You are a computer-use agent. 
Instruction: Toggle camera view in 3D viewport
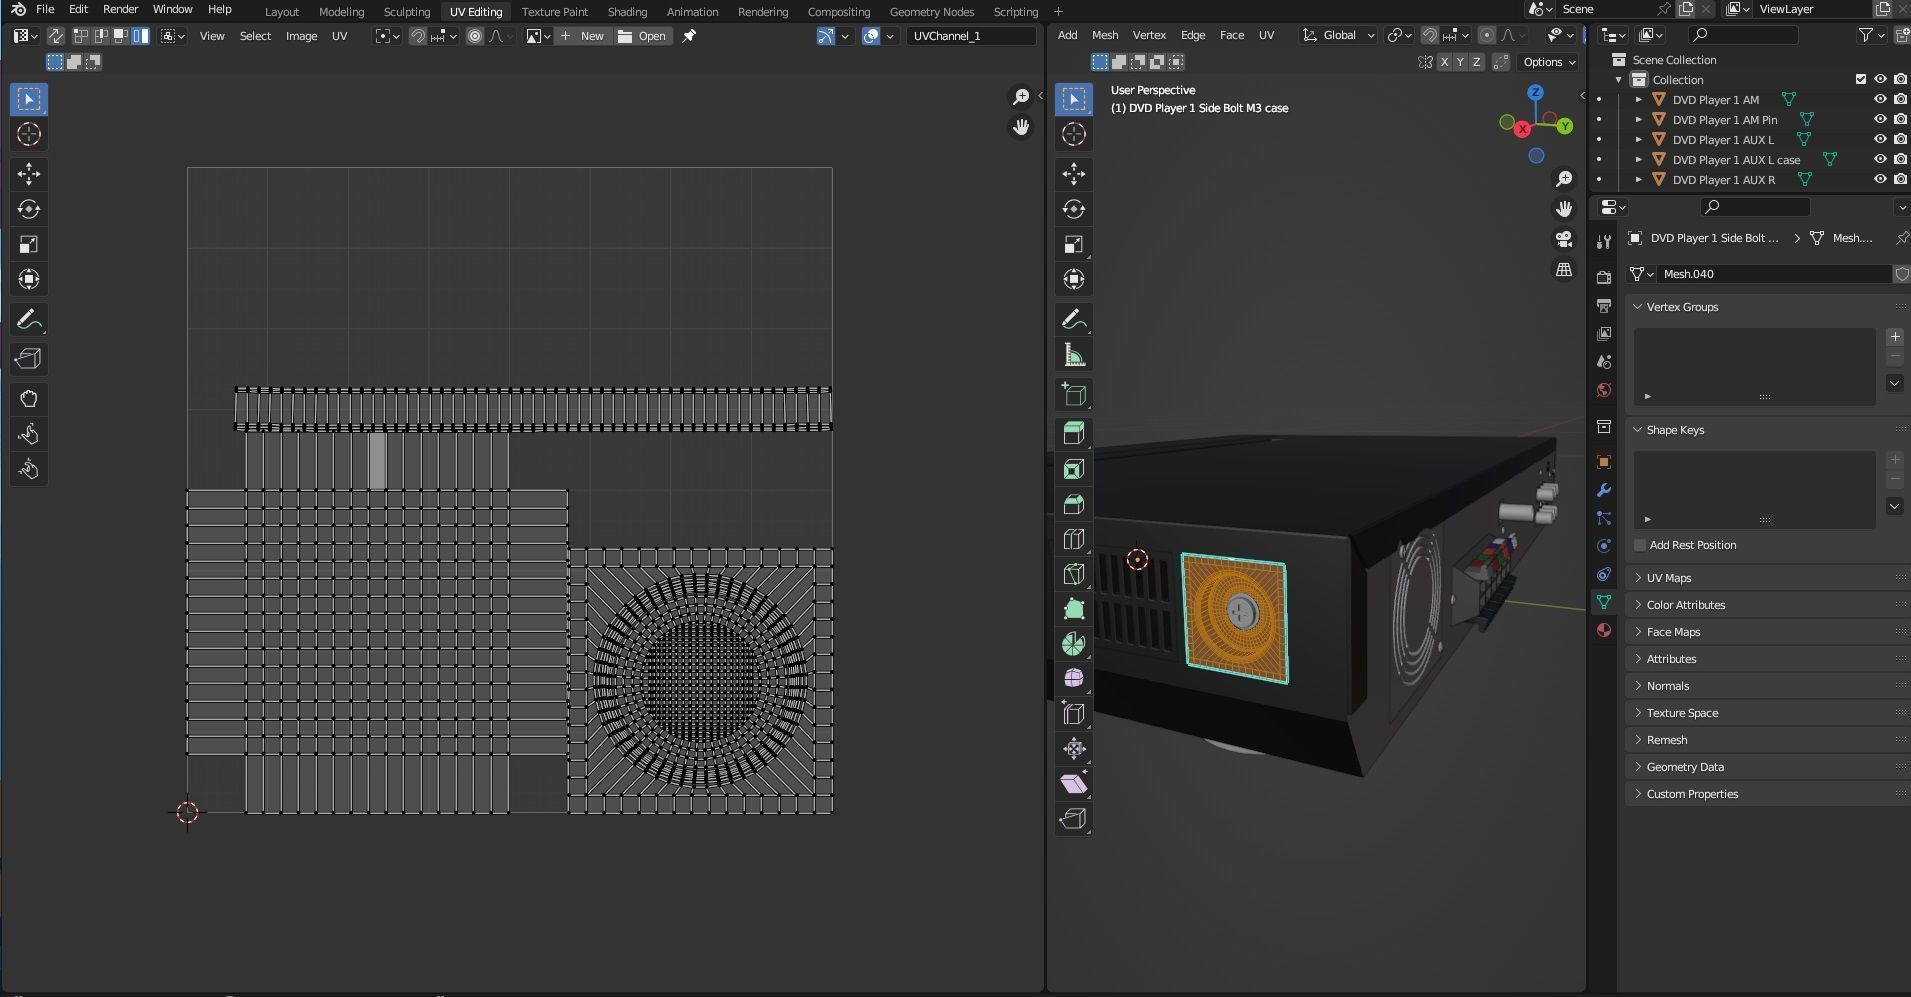point(1564,240)
